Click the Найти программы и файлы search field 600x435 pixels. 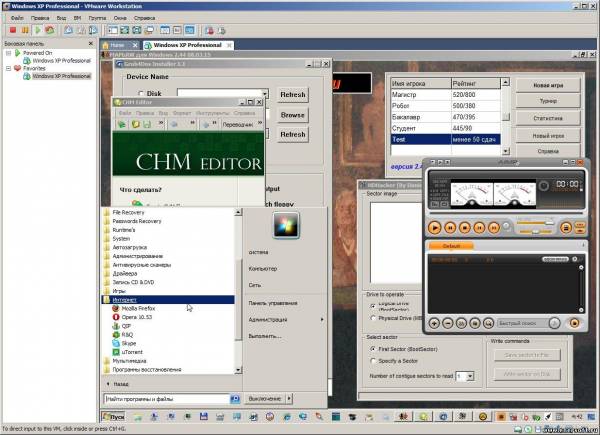(x=166, y=399)
